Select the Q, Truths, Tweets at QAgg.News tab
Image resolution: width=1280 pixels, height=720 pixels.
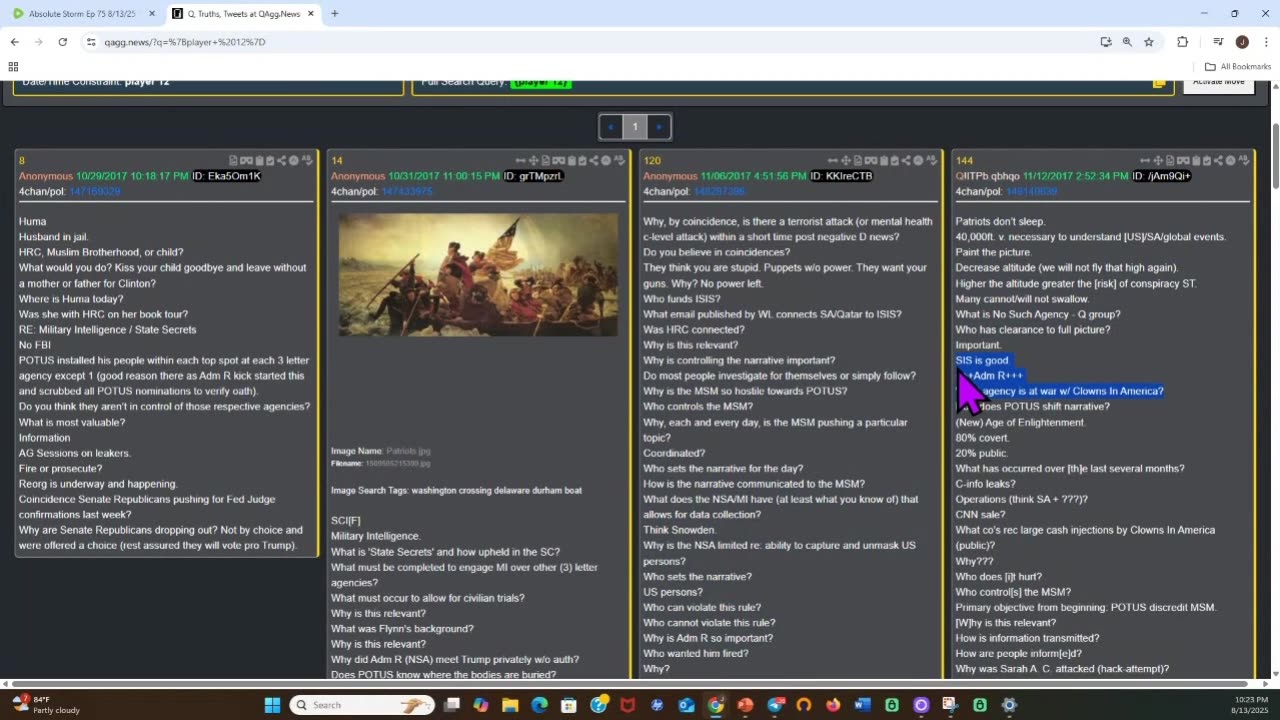pyautogui.click(x=242, y=13)
